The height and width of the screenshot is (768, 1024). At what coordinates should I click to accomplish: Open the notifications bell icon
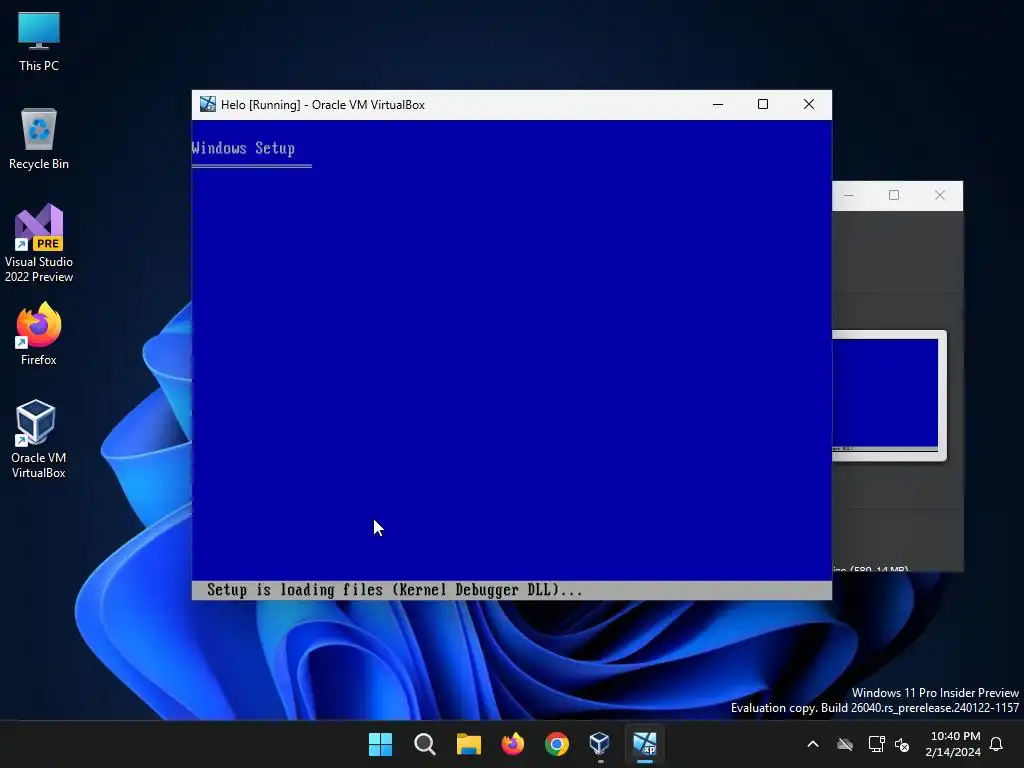coord(996,744)
